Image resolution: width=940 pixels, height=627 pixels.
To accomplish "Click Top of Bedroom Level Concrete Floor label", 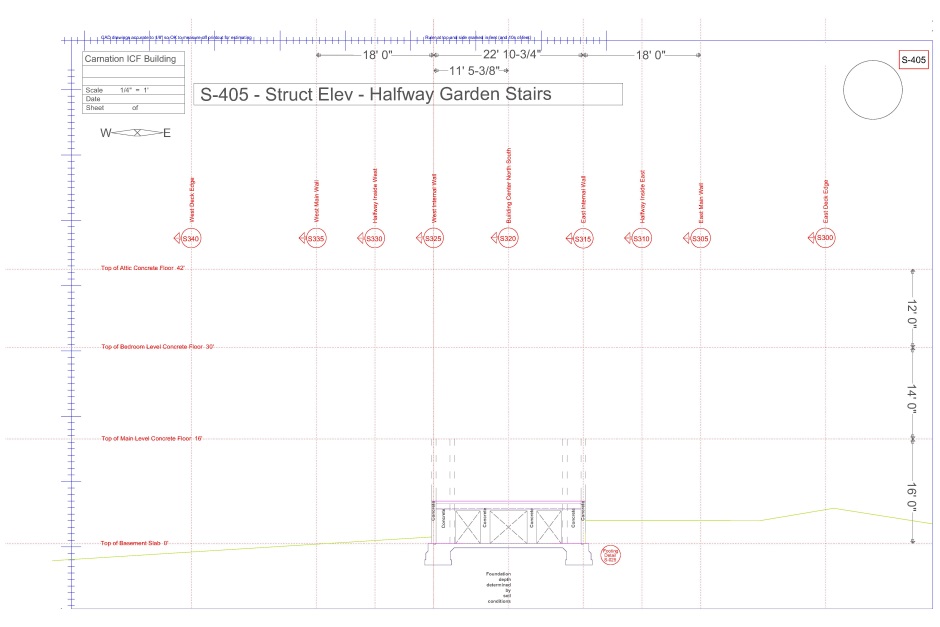I will coord(158,346).
